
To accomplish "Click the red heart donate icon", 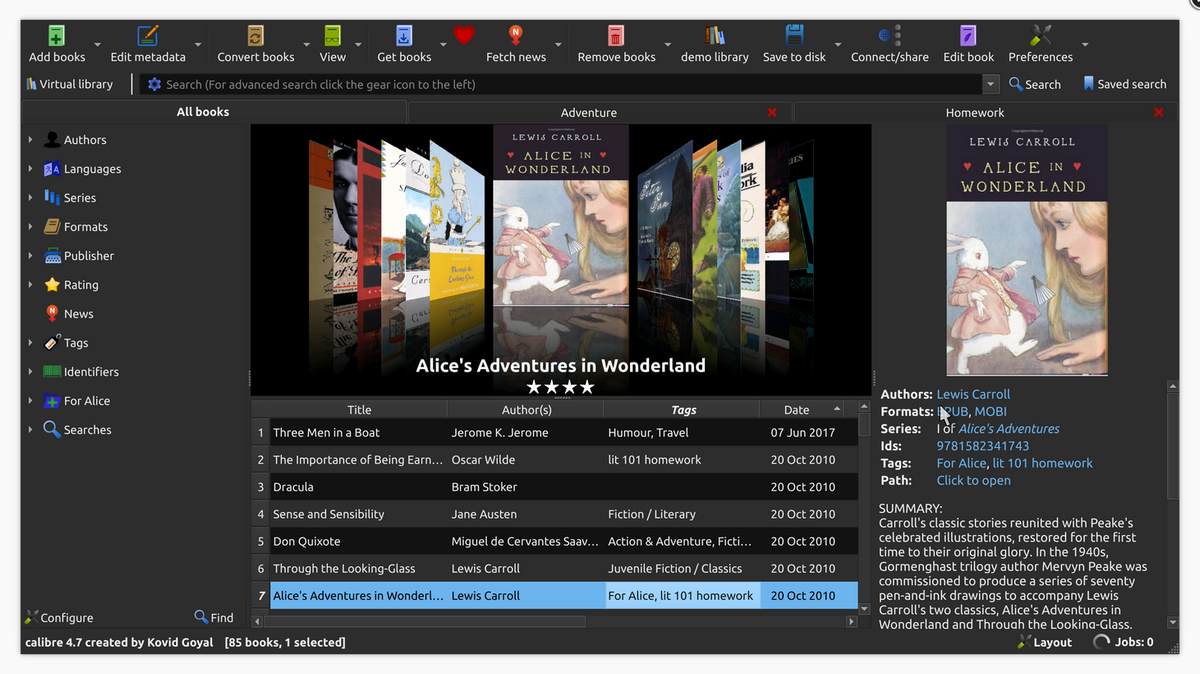I will click(x=464, y=36).
